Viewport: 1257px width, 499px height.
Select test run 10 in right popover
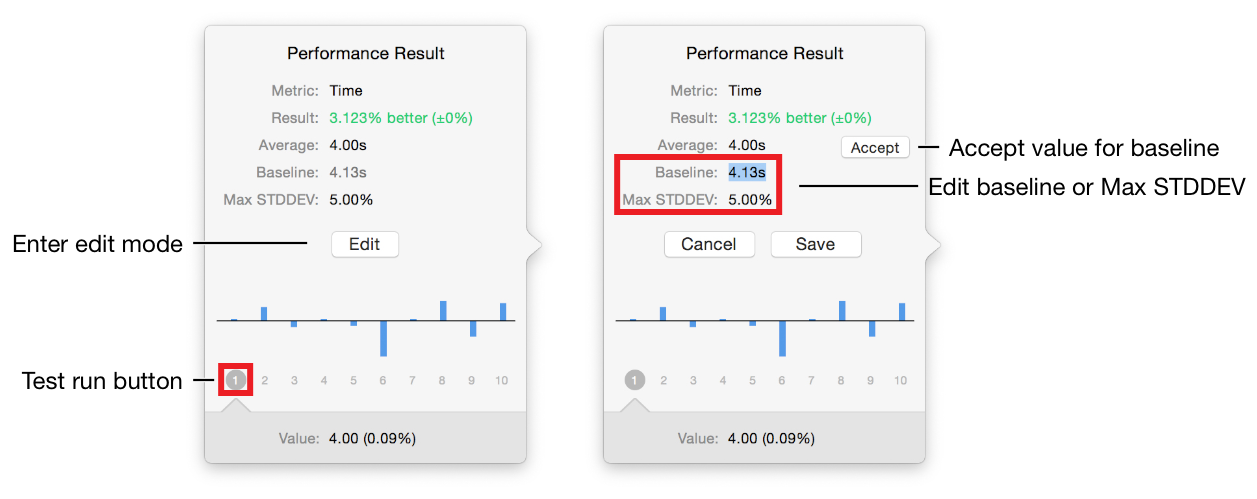pos(901,381)
